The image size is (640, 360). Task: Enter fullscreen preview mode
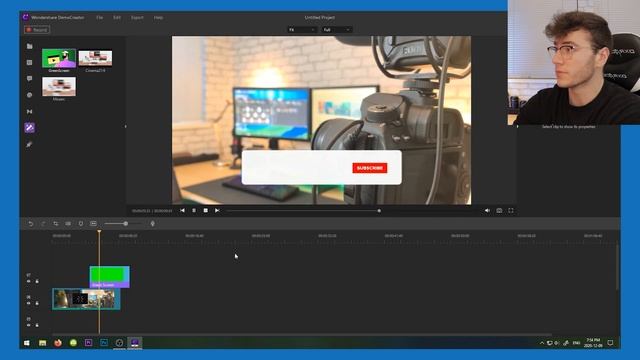511,211
